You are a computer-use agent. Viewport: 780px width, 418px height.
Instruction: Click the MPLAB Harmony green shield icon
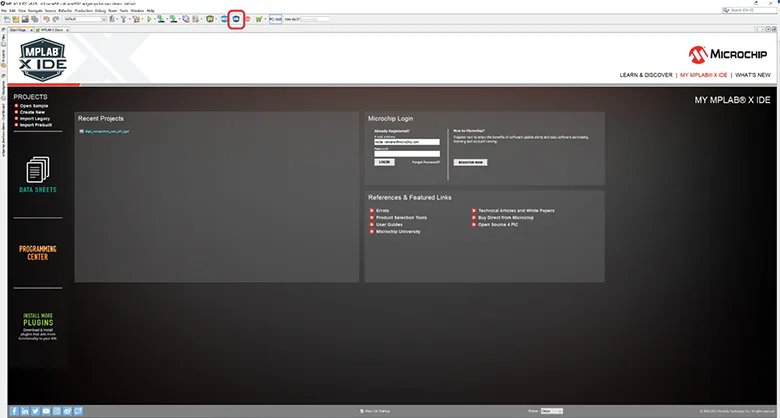pos(210,19)
